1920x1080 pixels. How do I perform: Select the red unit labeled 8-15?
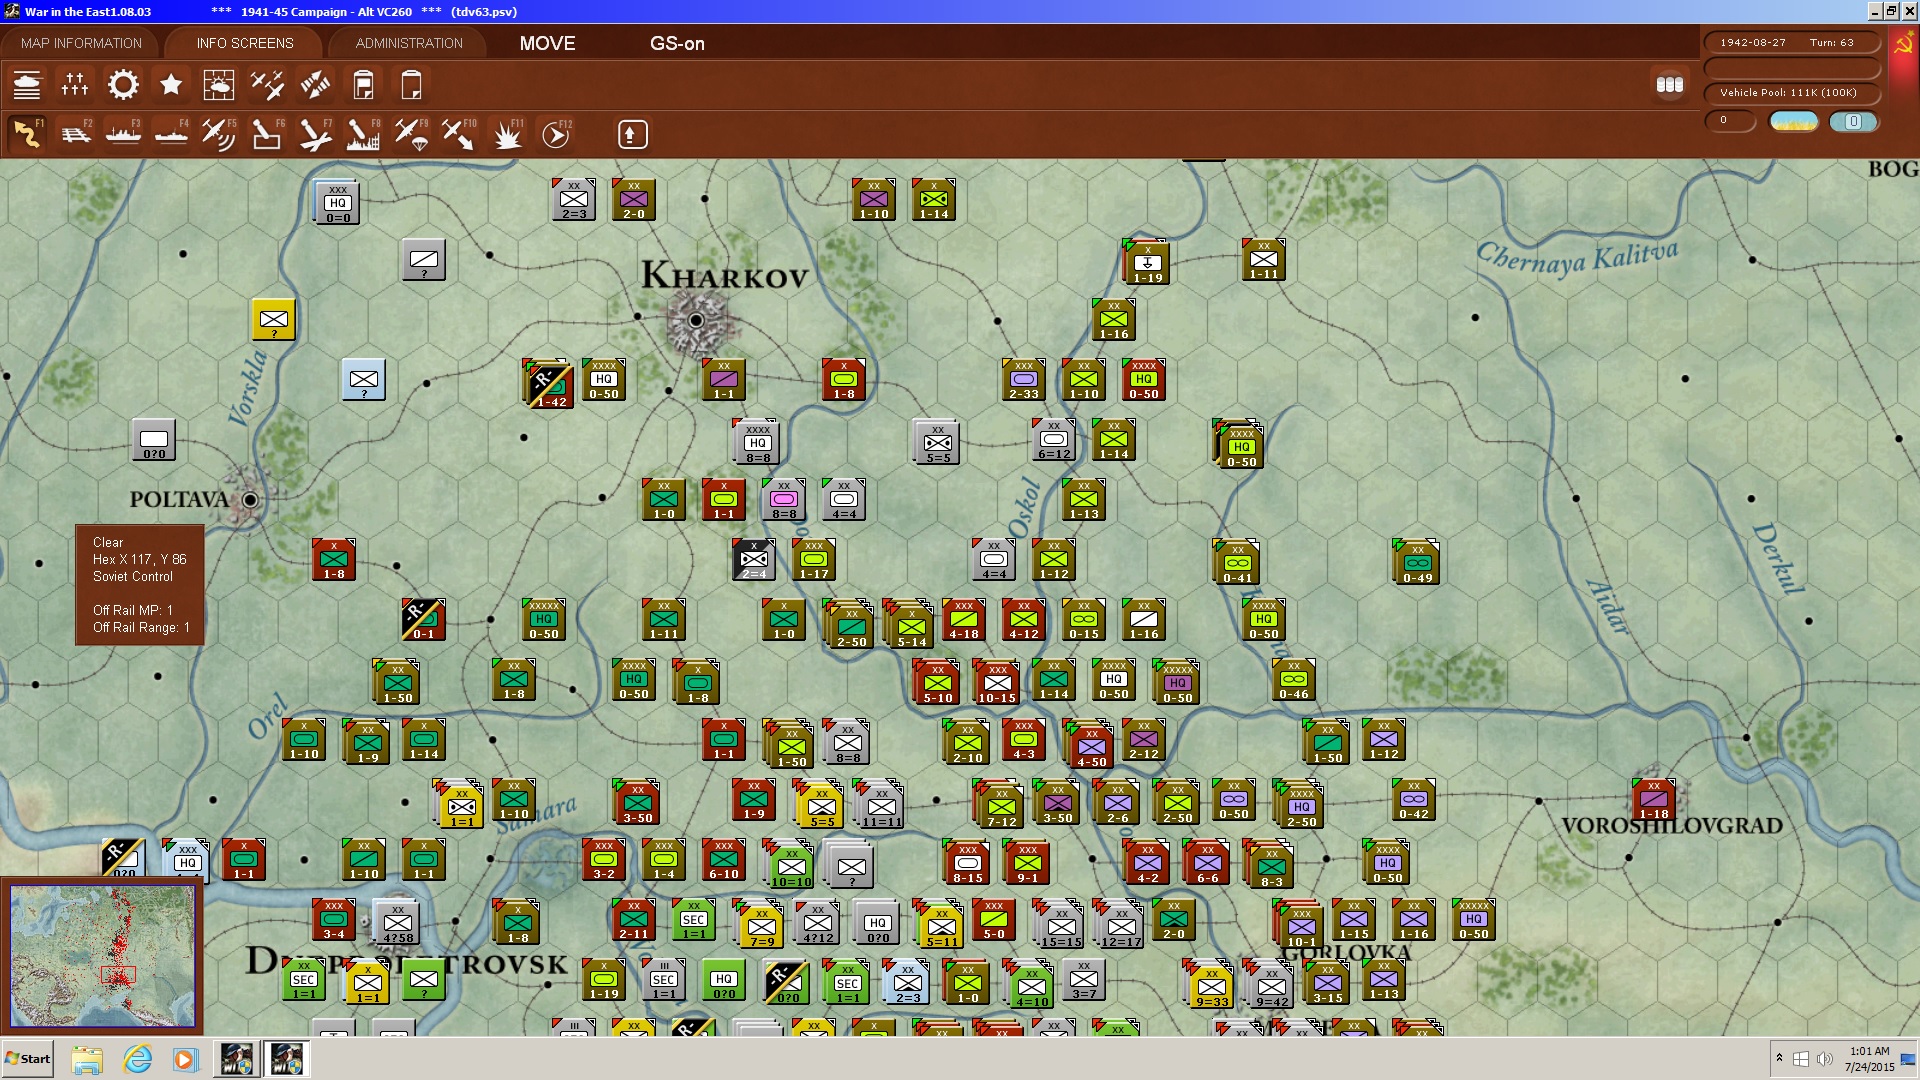[967, 864]
